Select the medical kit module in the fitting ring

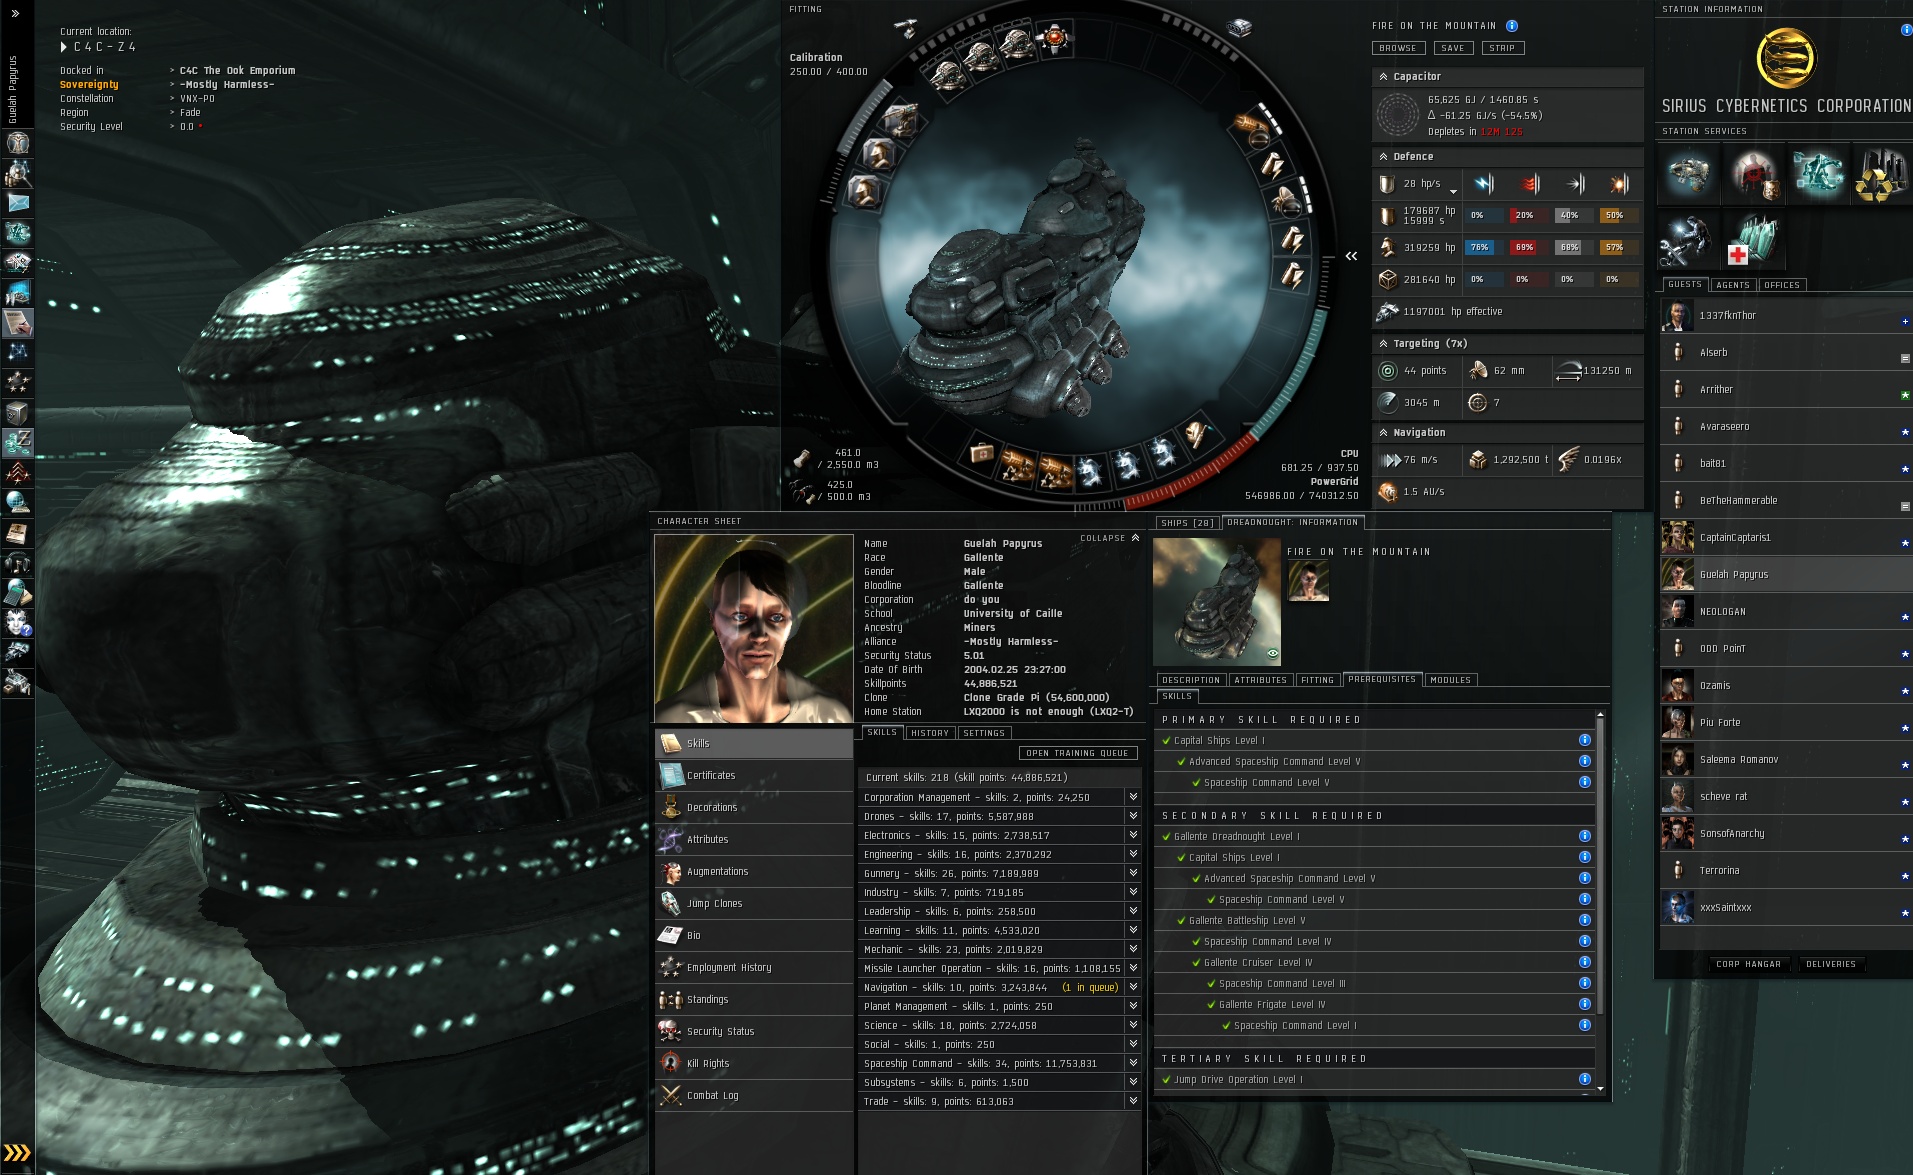click(982, 454)
